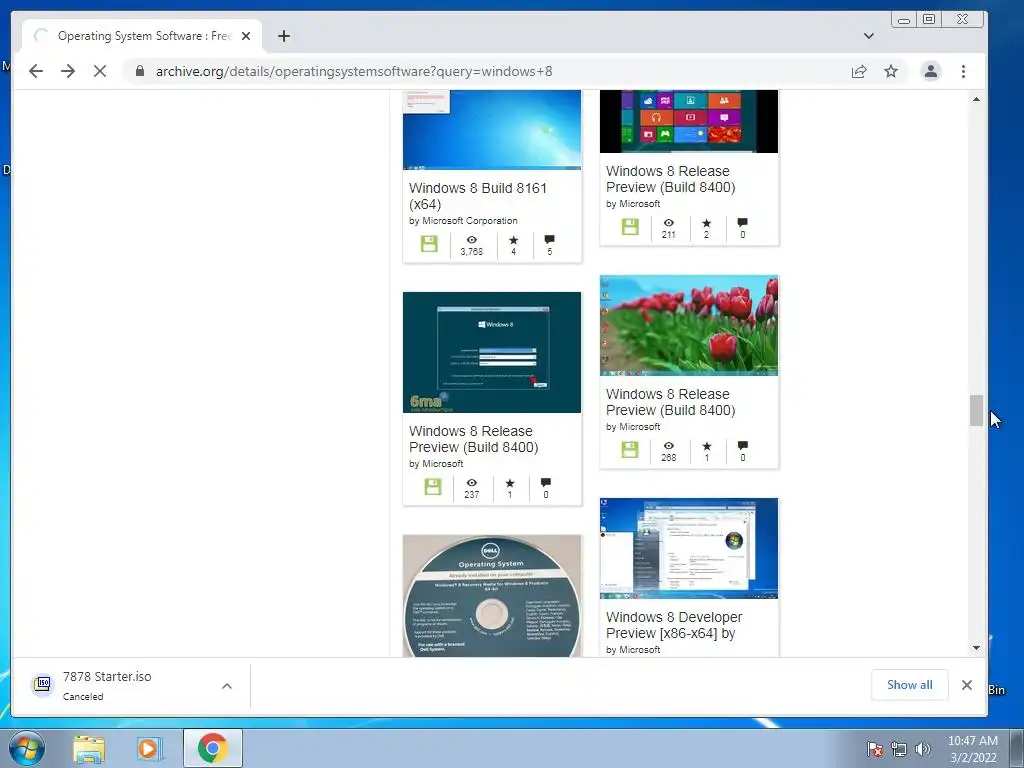Open volume speaker tray icon
The image size is (1024, 768).
coord(923,749)
